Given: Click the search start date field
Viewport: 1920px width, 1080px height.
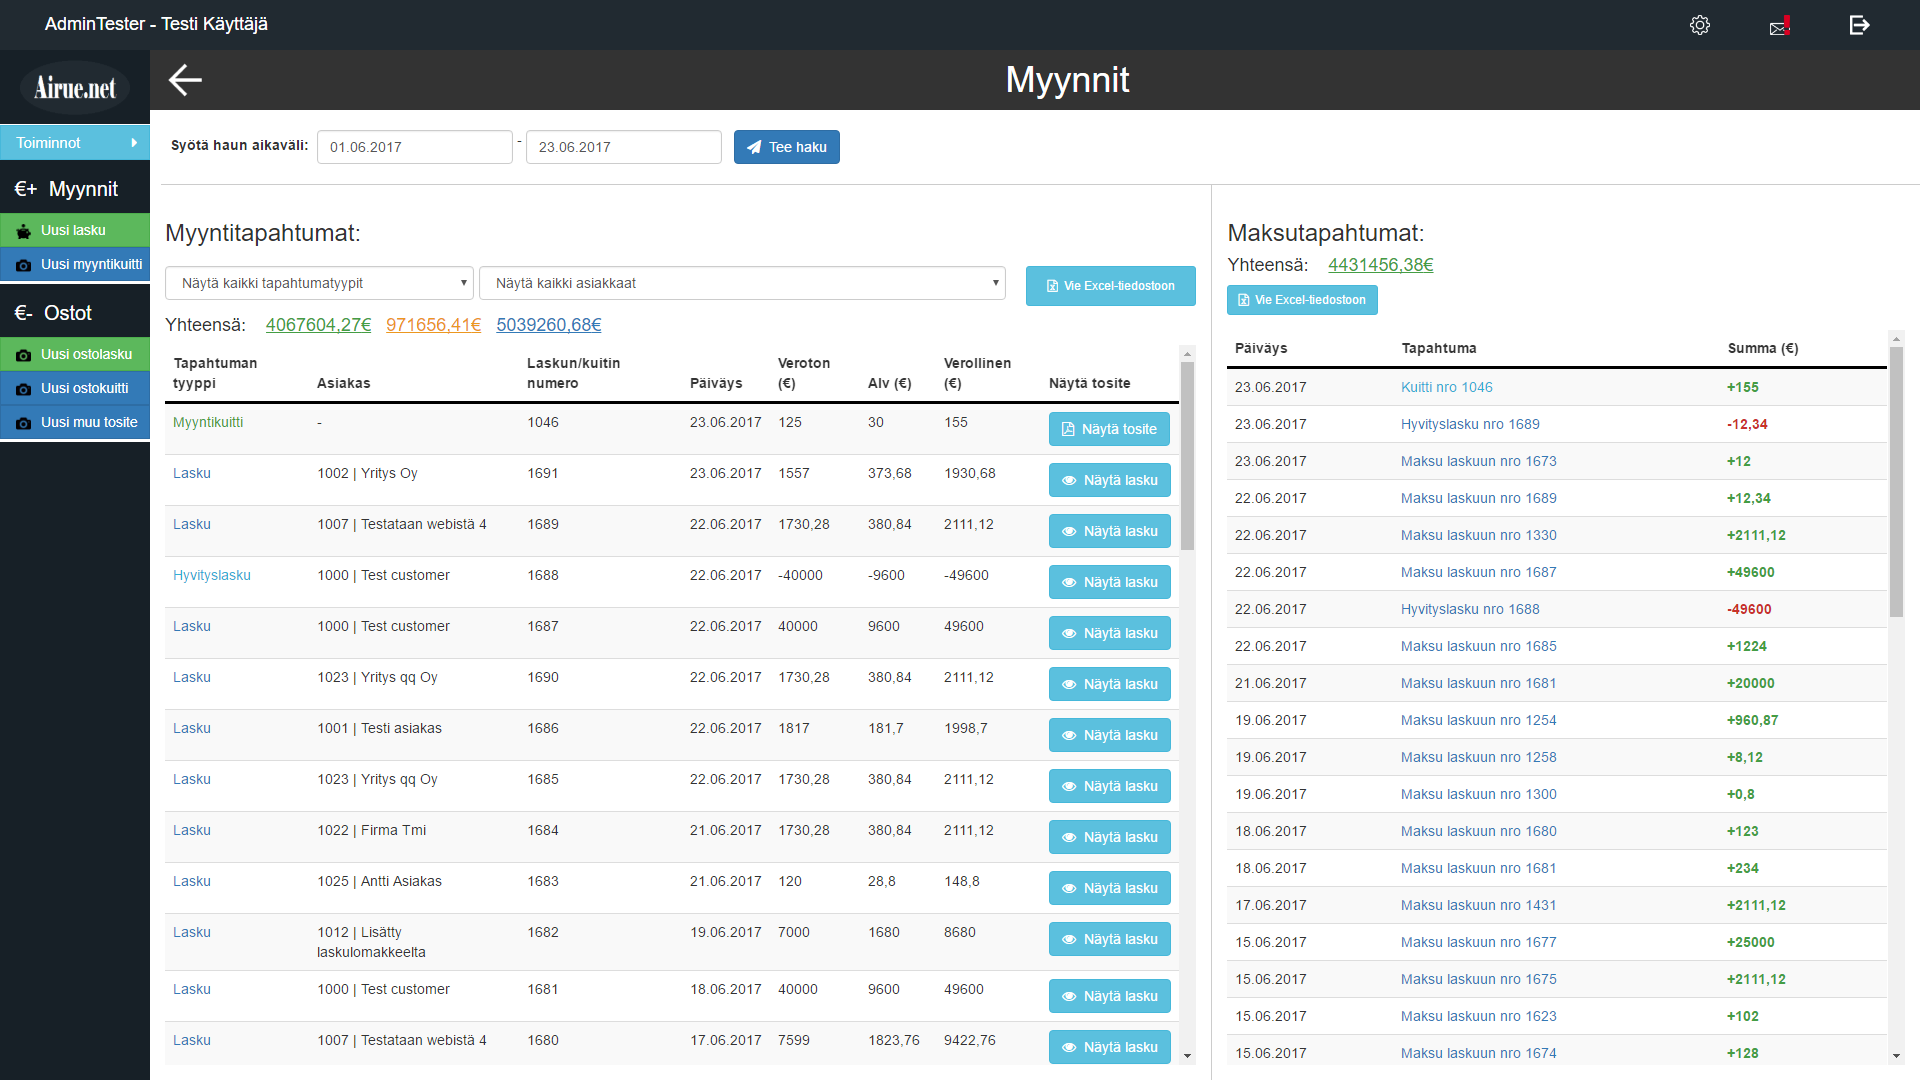Looking at the screenshot, I should point(414,147).
